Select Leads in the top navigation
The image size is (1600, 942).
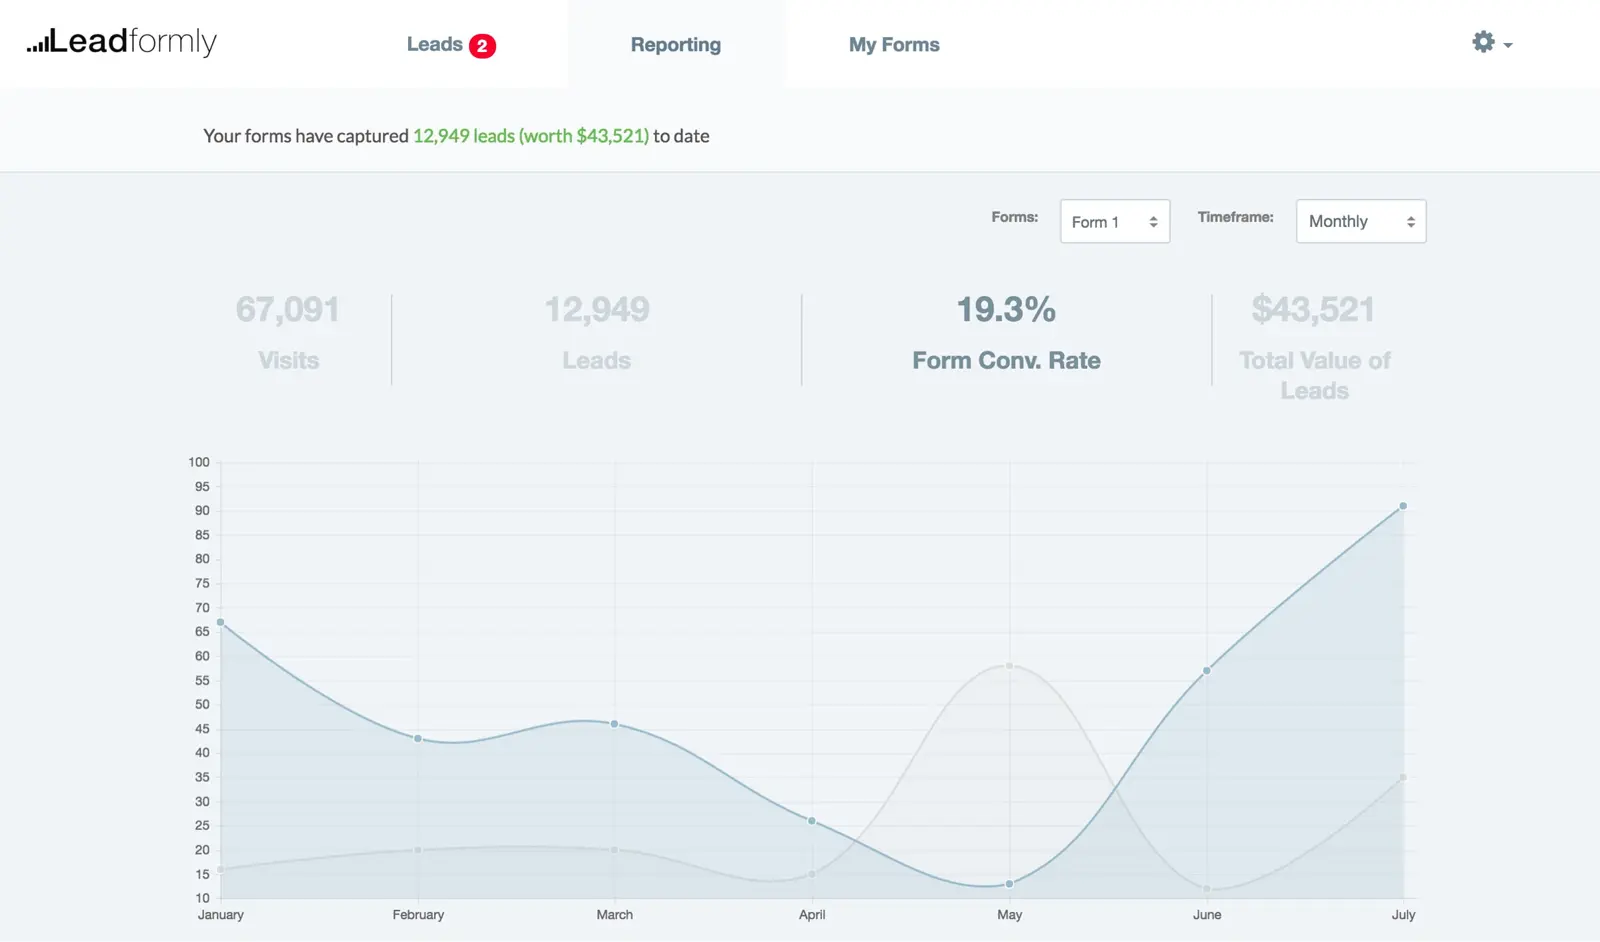coord(433,44)
